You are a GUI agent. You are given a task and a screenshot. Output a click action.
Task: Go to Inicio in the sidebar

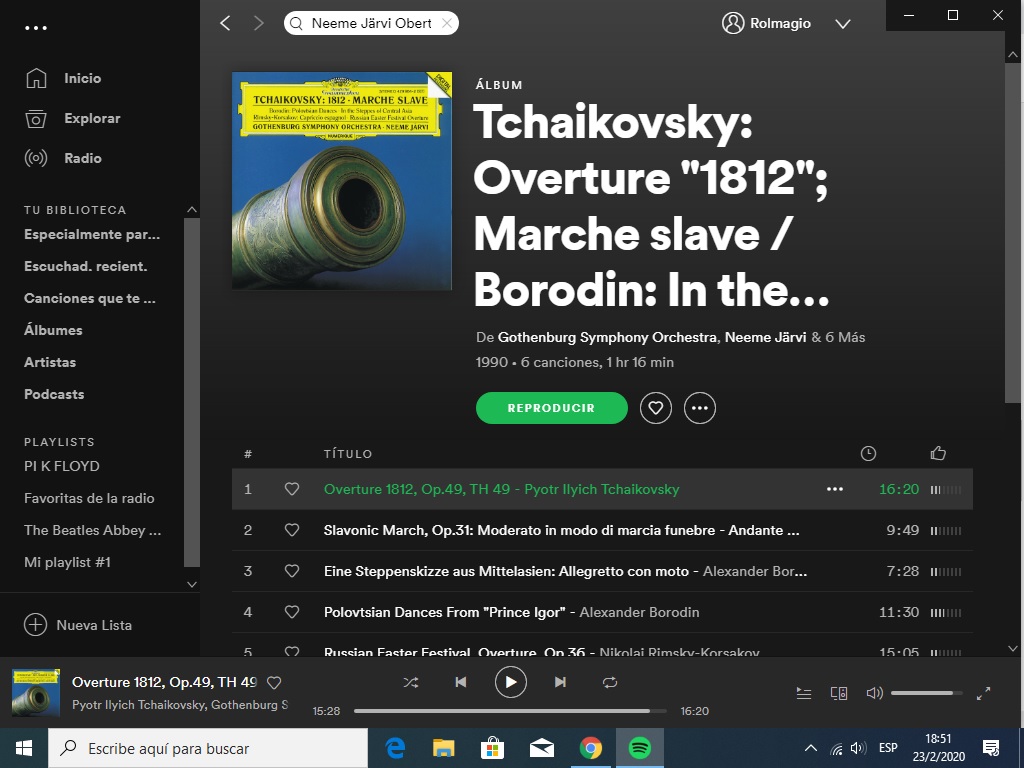coord(63,78)
